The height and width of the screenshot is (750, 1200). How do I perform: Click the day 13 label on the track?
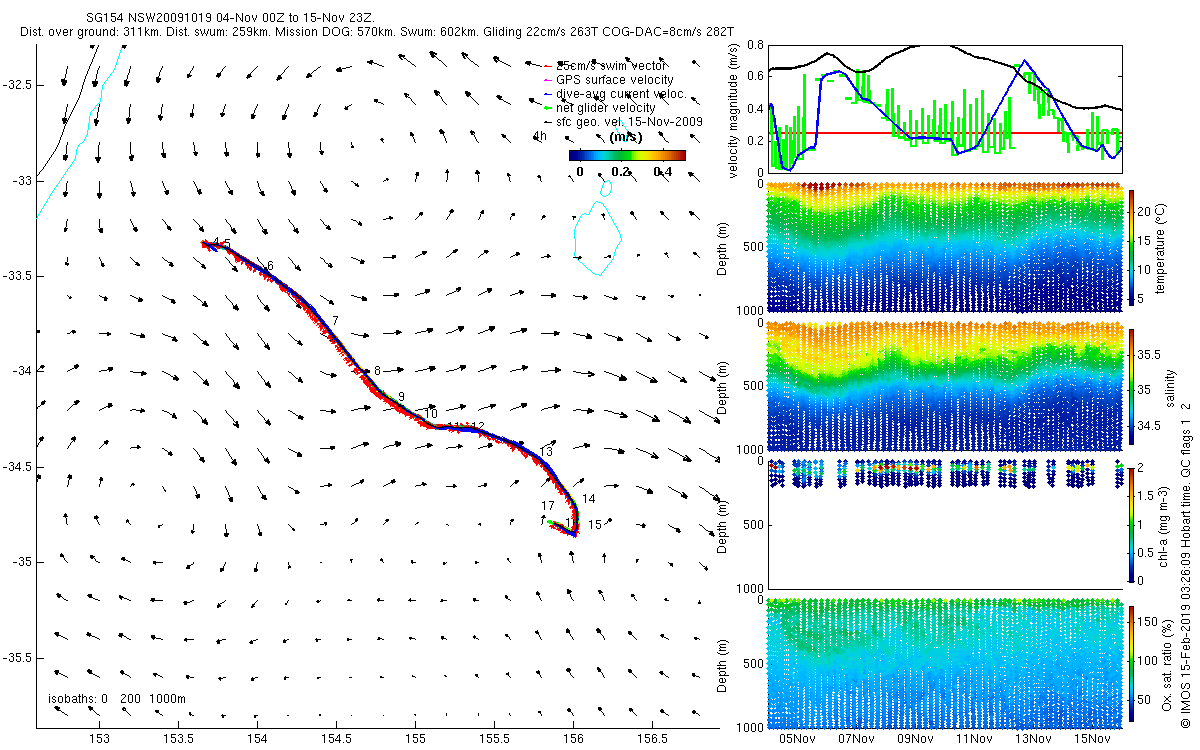tap(546, 452)
